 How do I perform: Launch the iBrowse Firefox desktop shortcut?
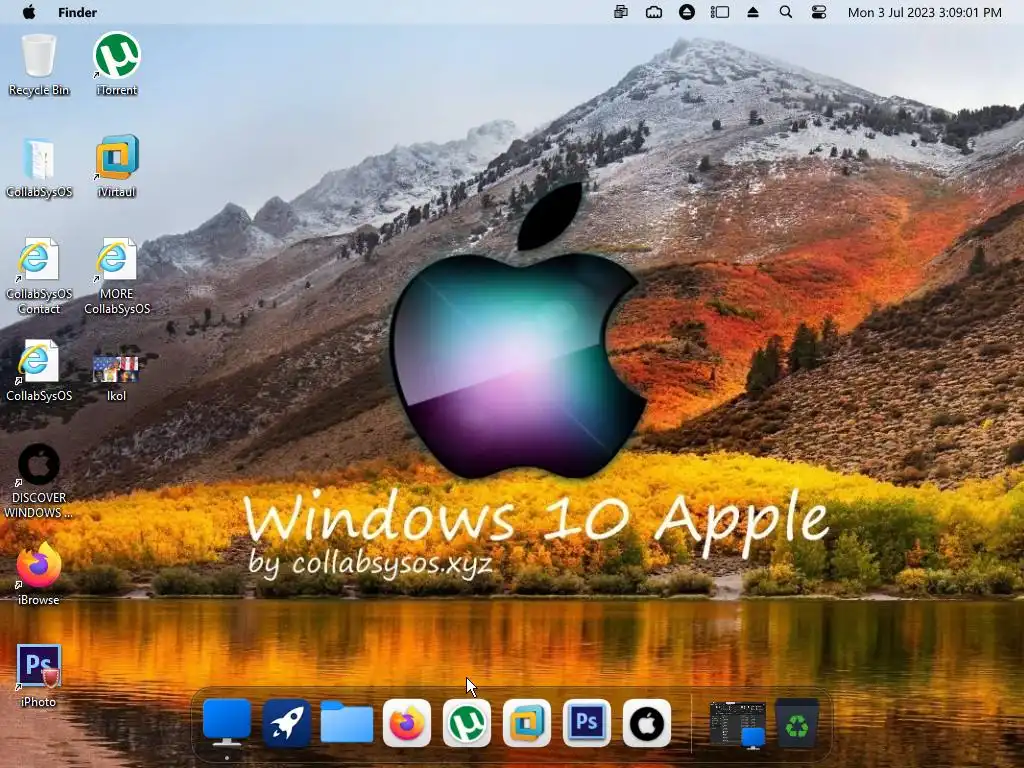tap(39, 575)
